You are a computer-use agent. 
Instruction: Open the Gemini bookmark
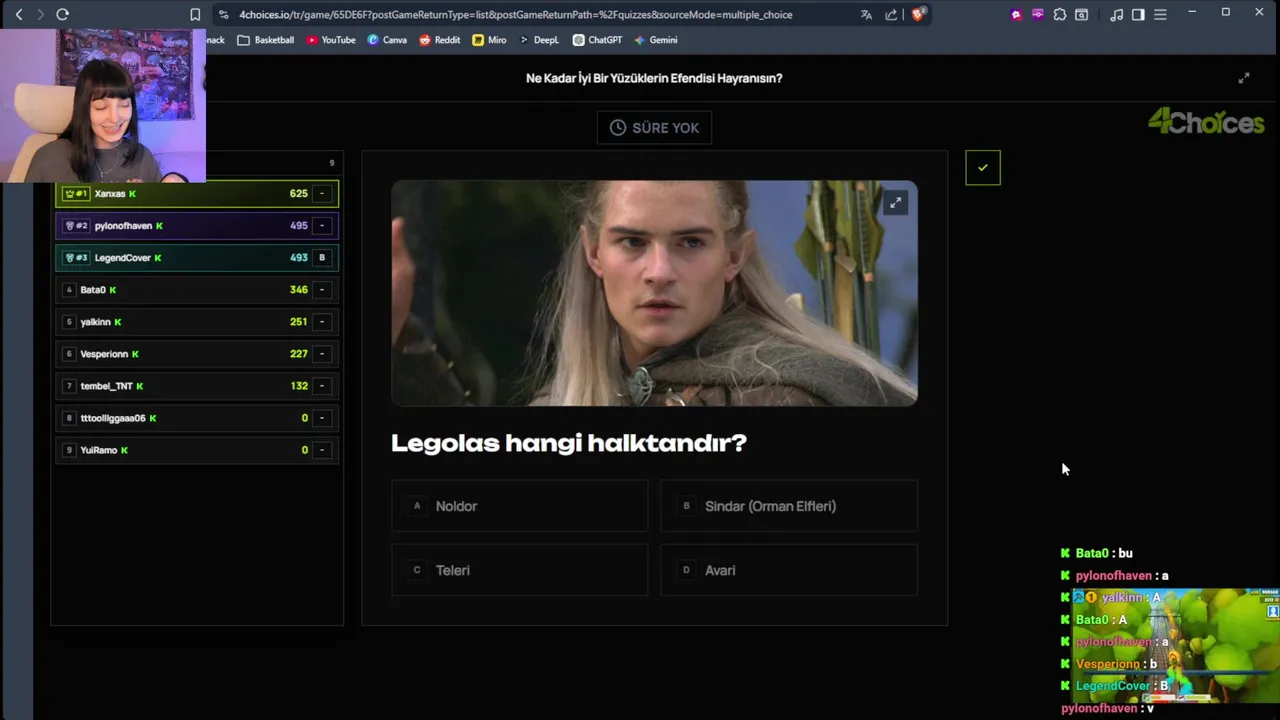[x=655, y=40]
